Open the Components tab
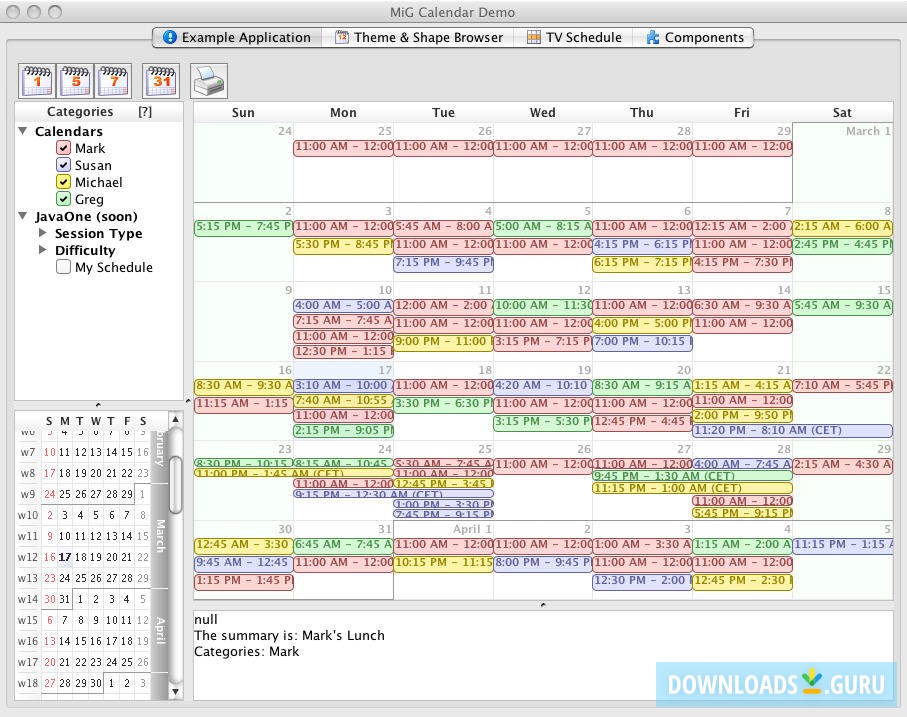907x717 pixels. coord(693,38)
